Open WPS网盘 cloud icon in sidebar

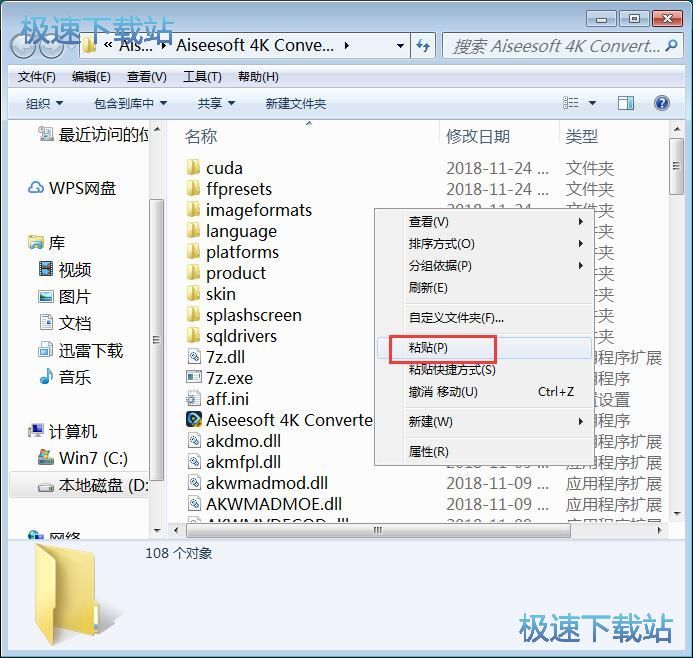click(36, 188)
